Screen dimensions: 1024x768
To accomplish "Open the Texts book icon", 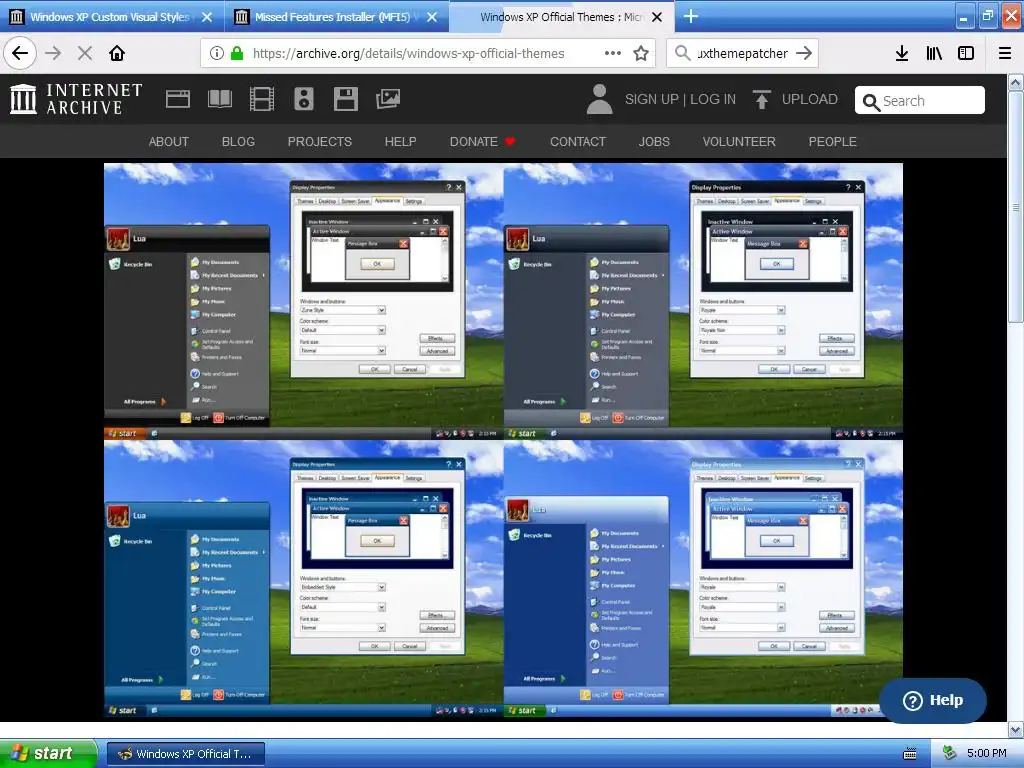I will [219, 99].
